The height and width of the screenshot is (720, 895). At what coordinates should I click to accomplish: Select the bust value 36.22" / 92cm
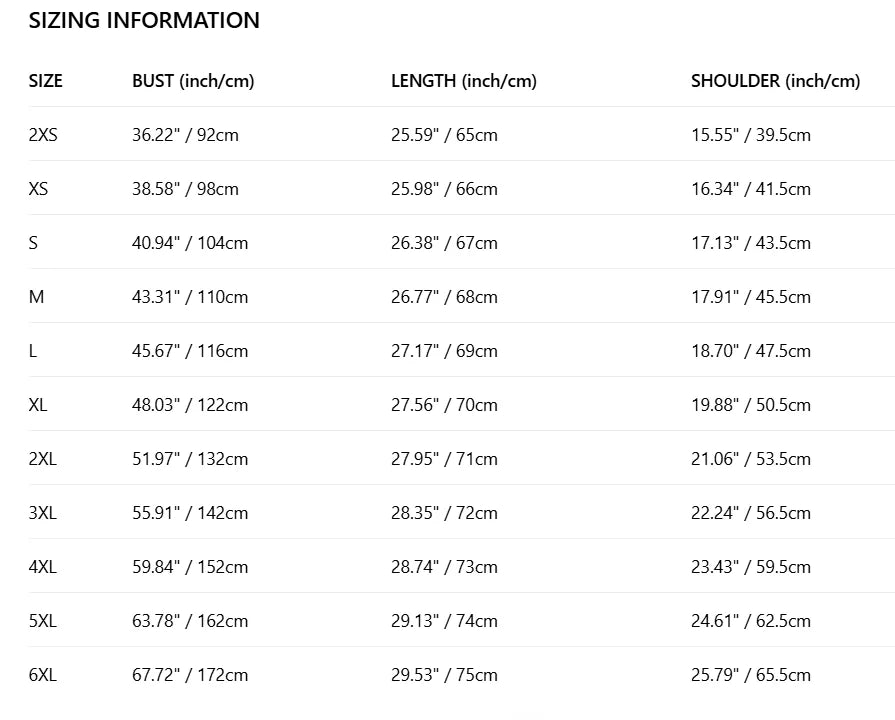185,135
